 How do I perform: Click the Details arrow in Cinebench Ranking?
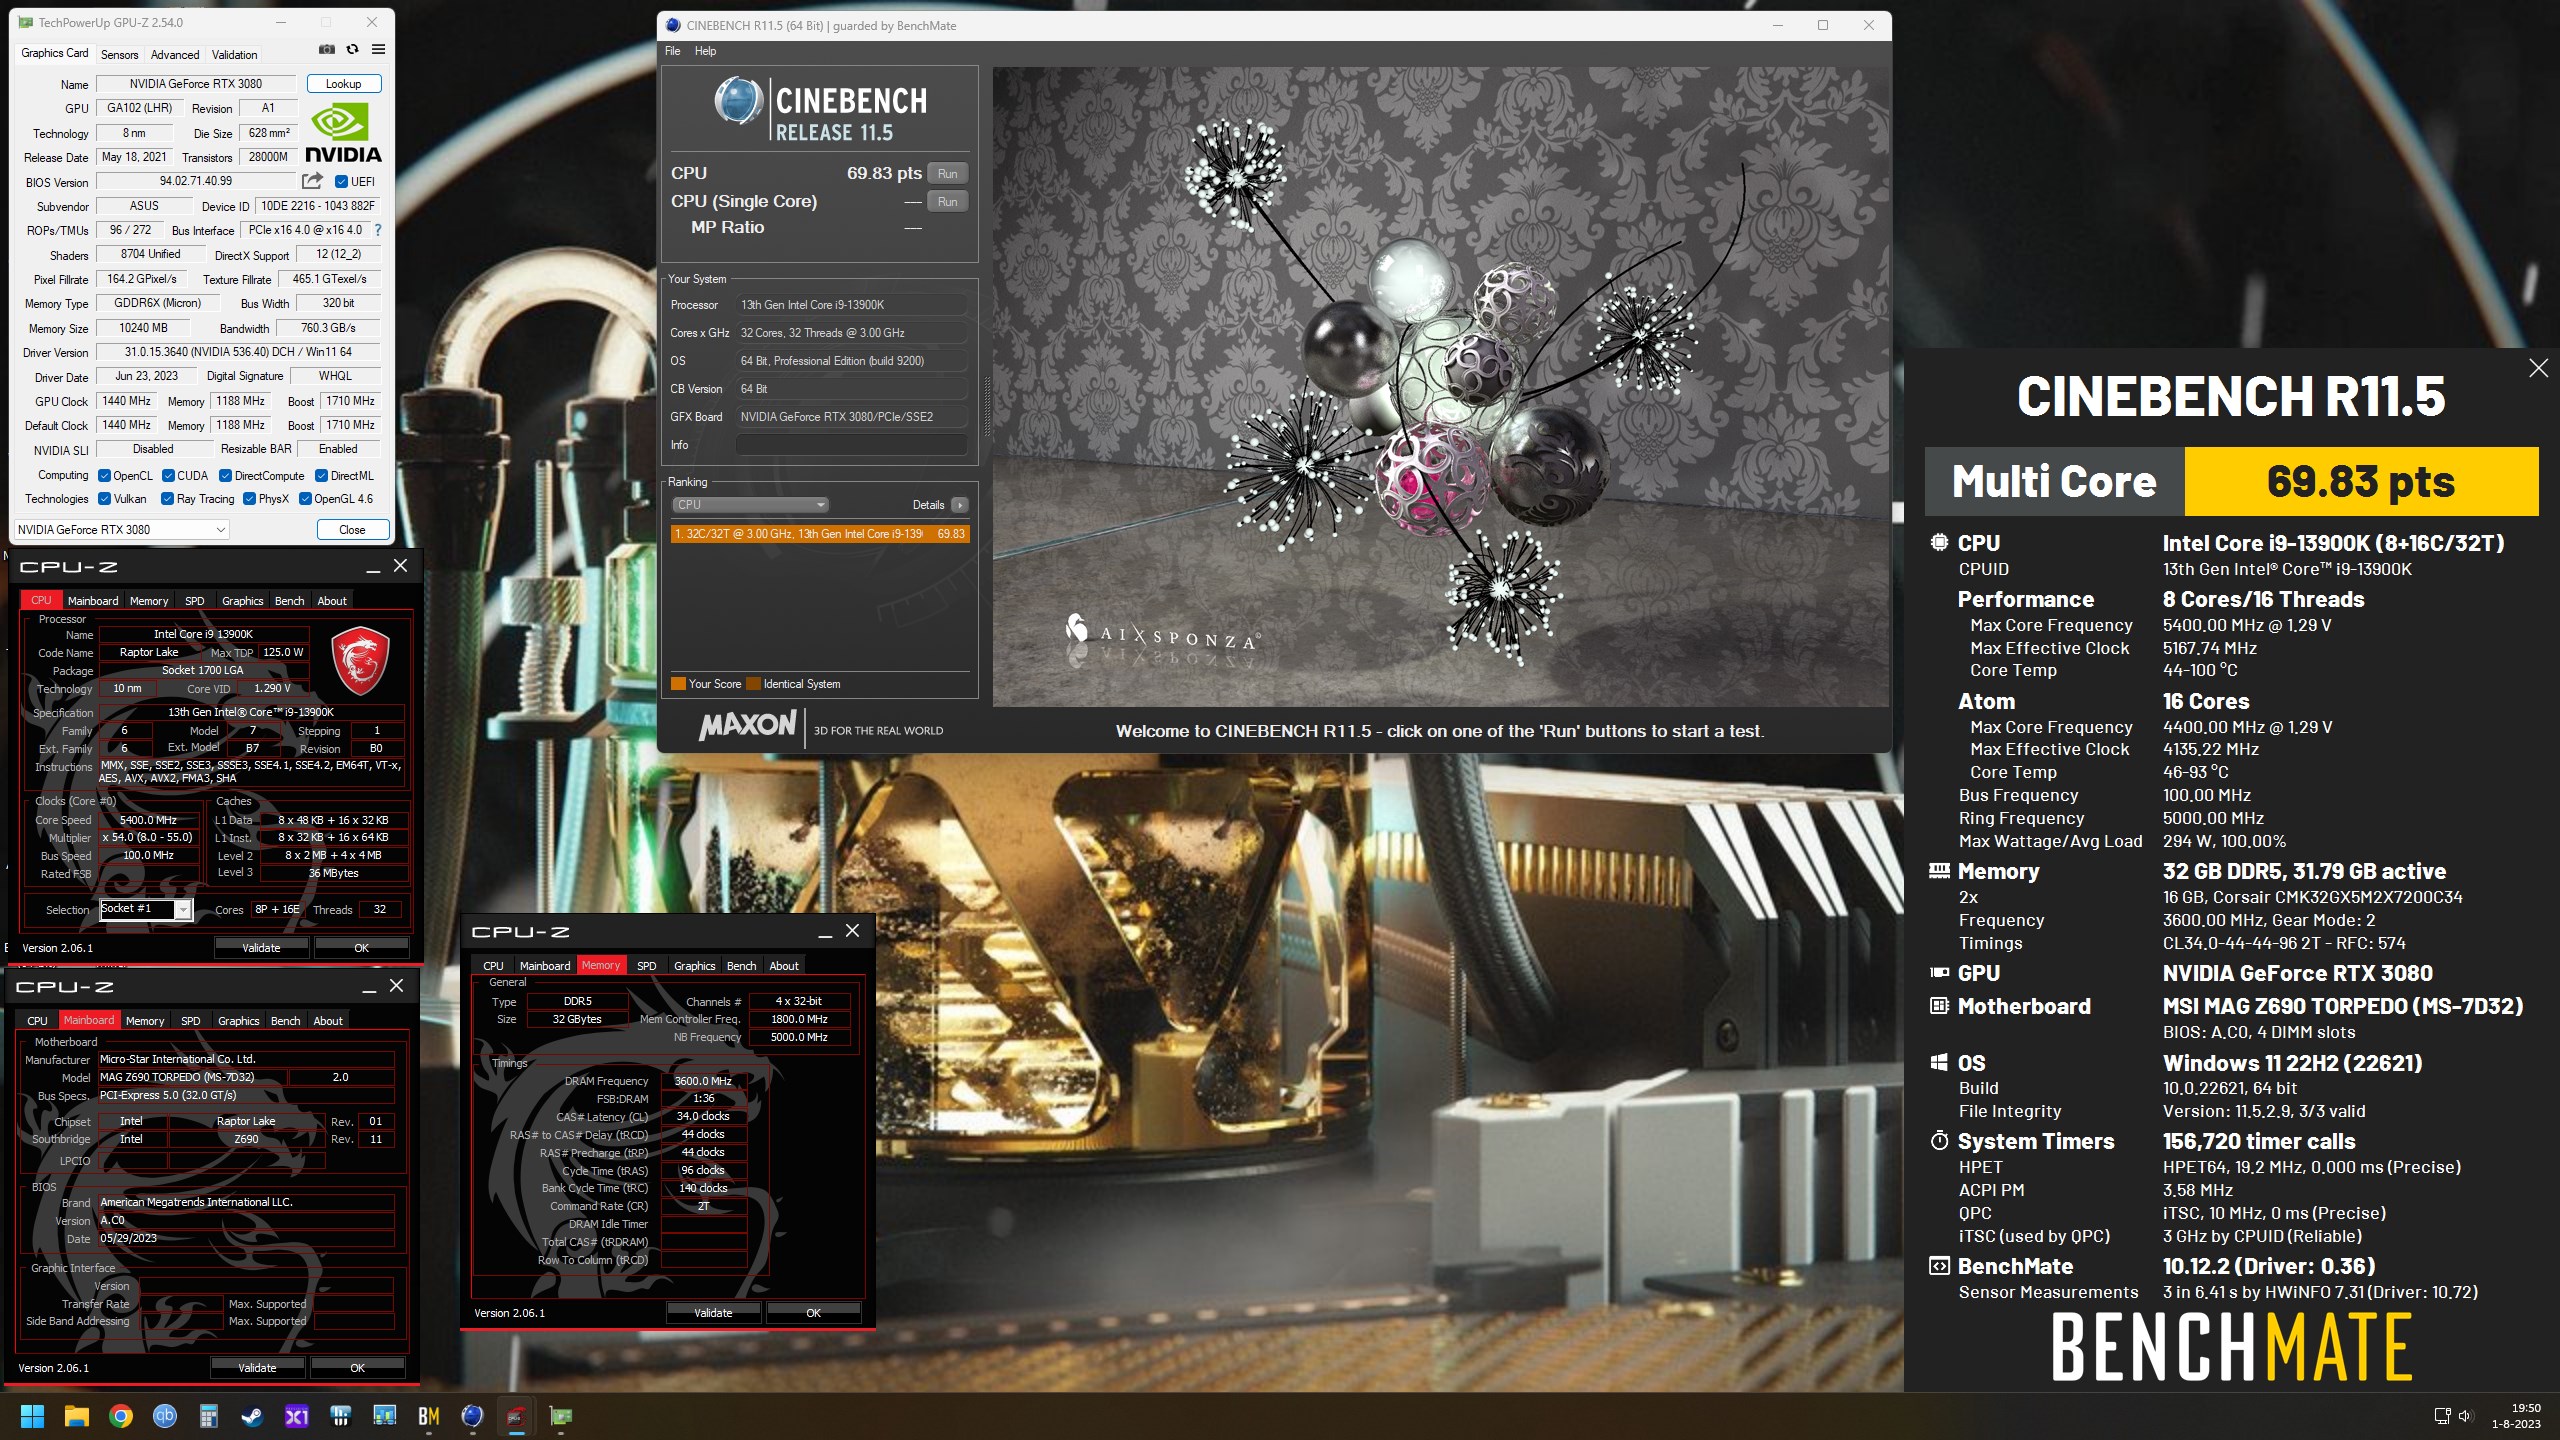click(x=959, y=505)
